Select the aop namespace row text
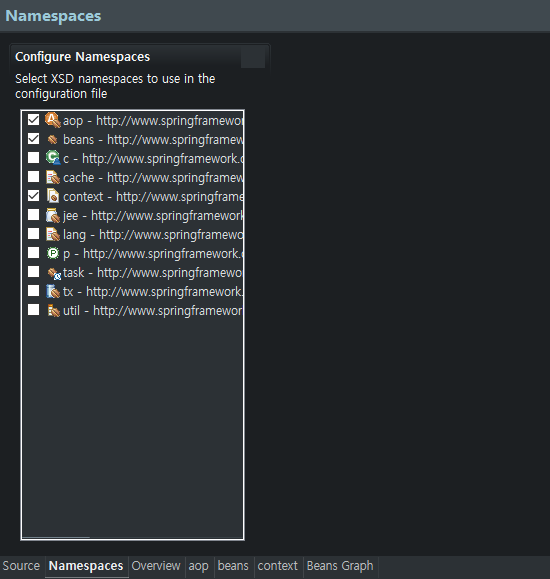Screen dimensions: 550x579 (153, 121)
